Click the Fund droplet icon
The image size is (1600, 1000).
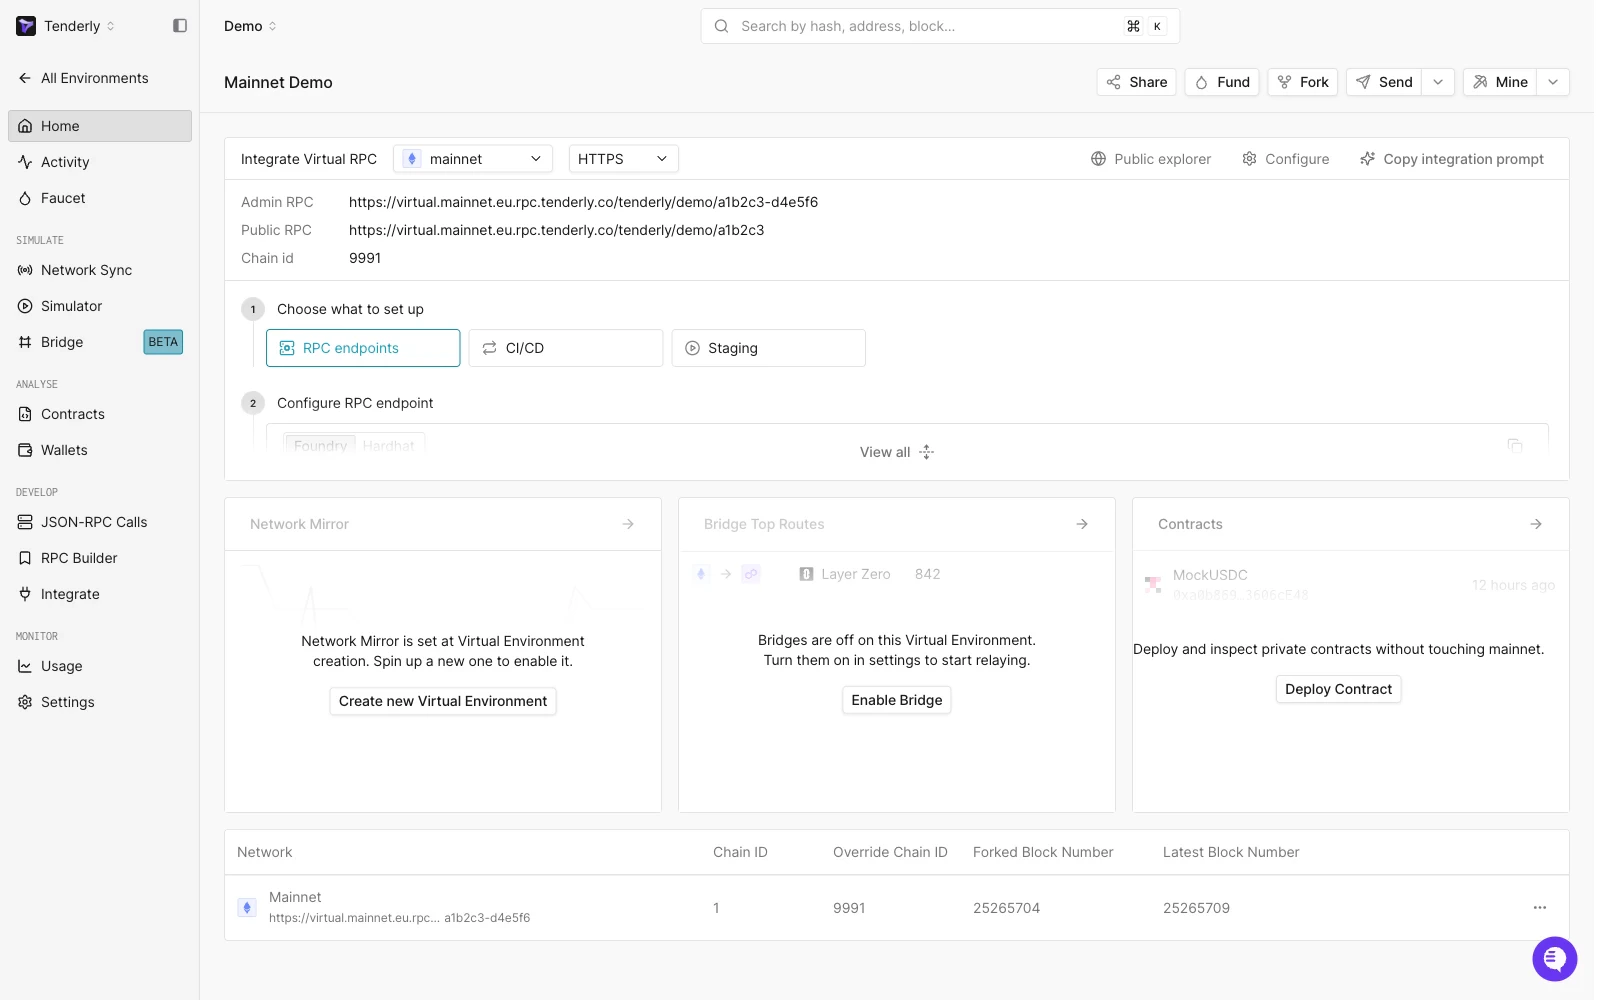coord(1201,82)
